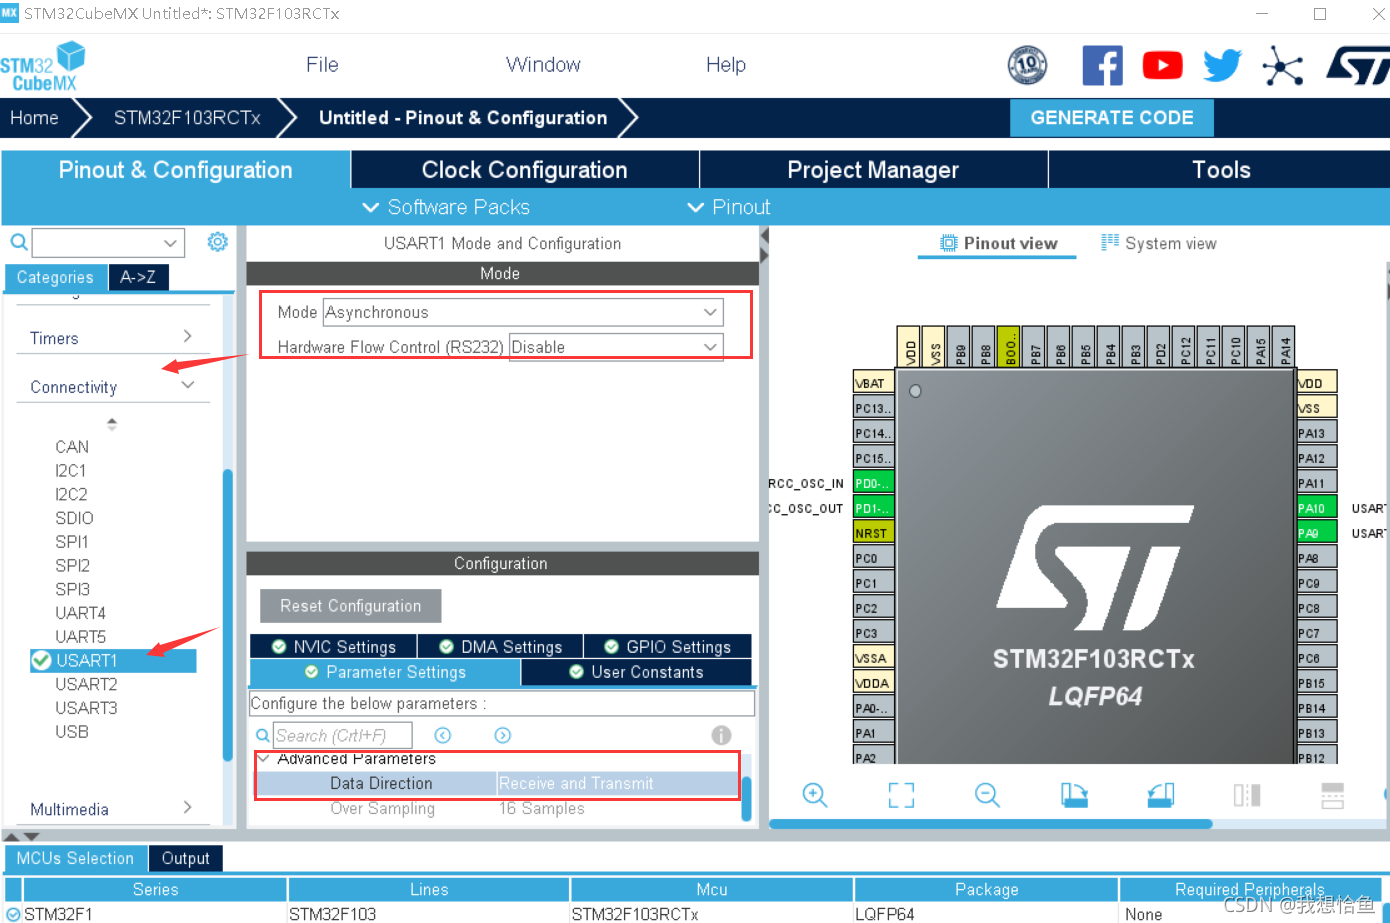Open the File menu

pos(322,65)
